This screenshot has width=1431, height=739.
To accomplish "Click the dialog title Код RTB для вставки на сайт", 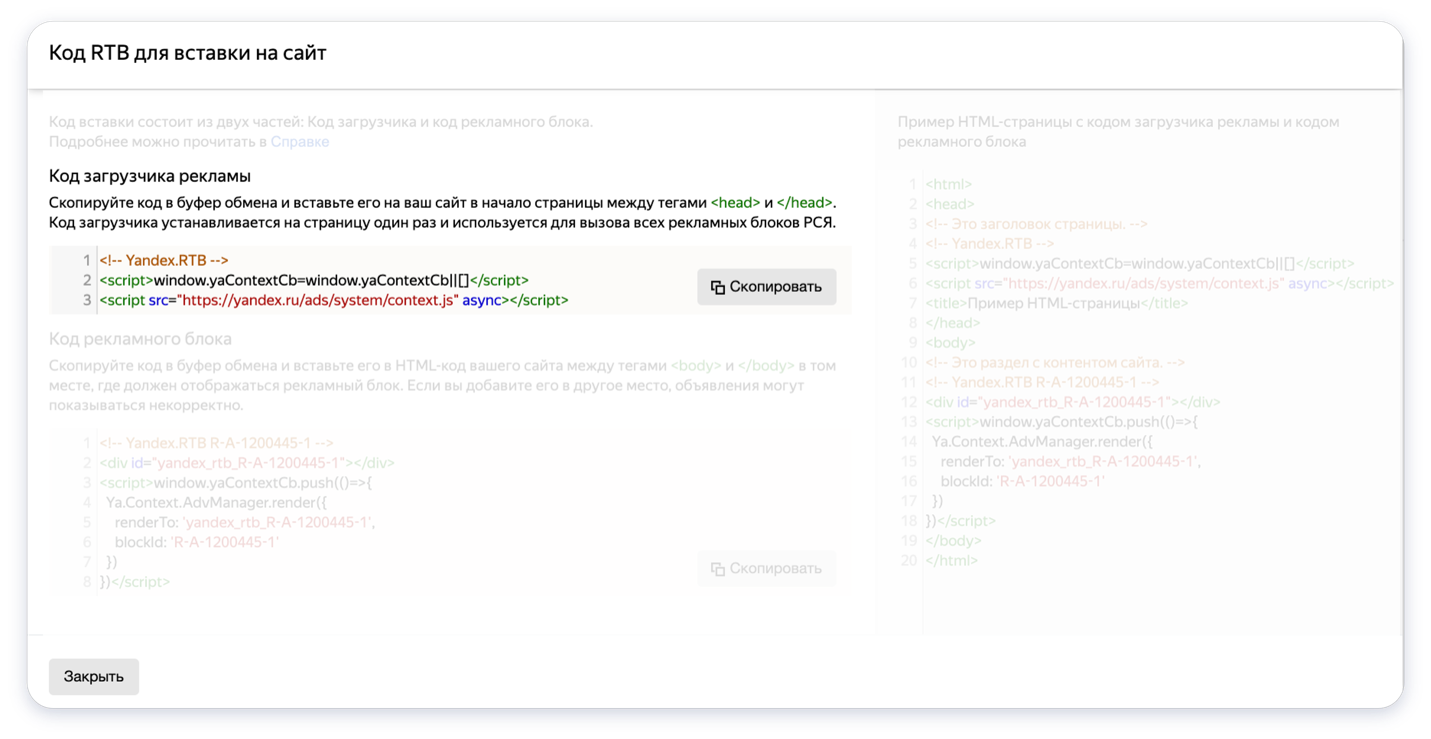I will pos(188,53).
